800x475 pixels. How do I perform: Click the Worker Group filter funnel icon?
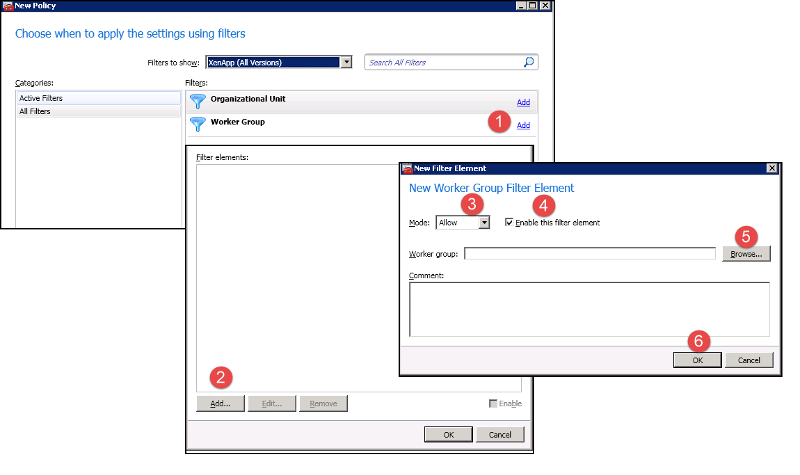click(x=198, y=124)
